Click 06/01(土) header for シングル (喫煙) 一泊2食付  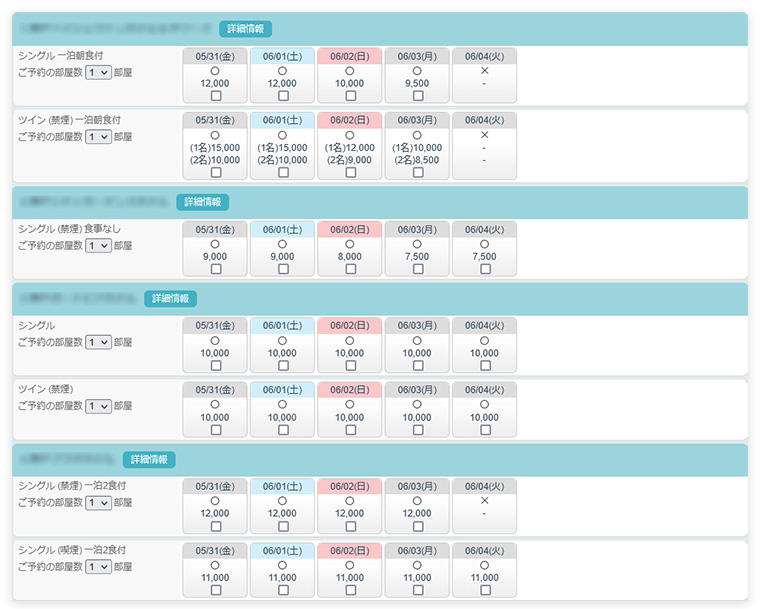[x=282, y=550]
